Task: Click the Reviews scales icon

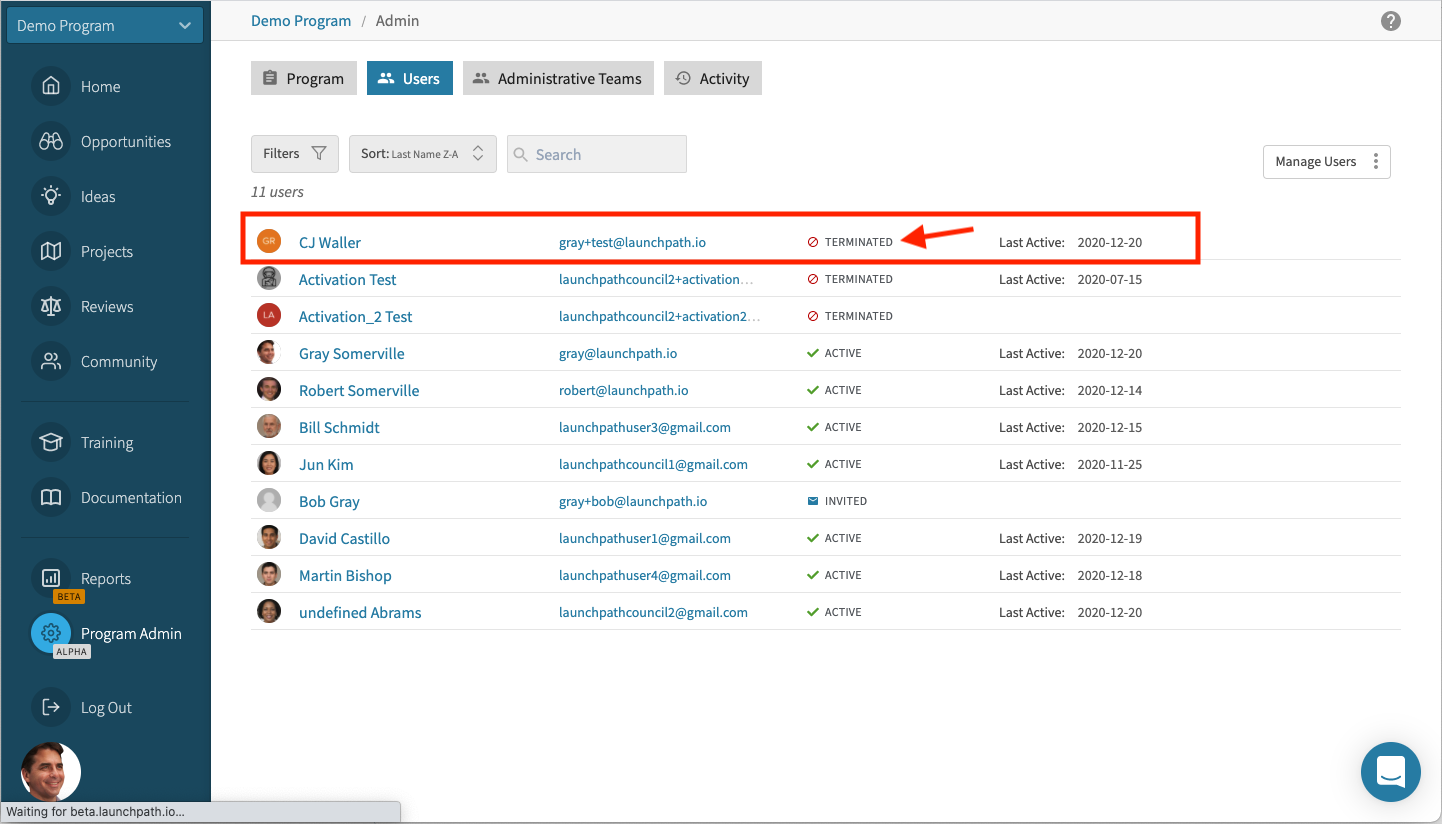Action: (x=51, y=307)
